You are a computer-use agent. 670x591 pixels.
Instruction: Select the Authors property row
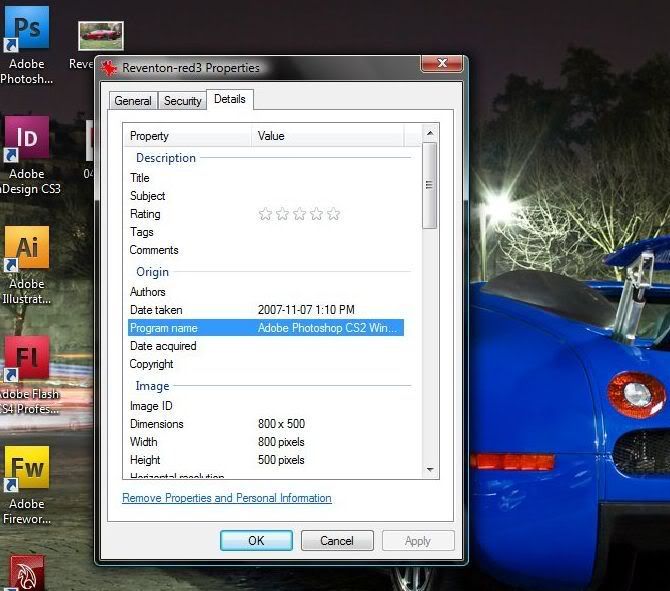tap(265, 292)
